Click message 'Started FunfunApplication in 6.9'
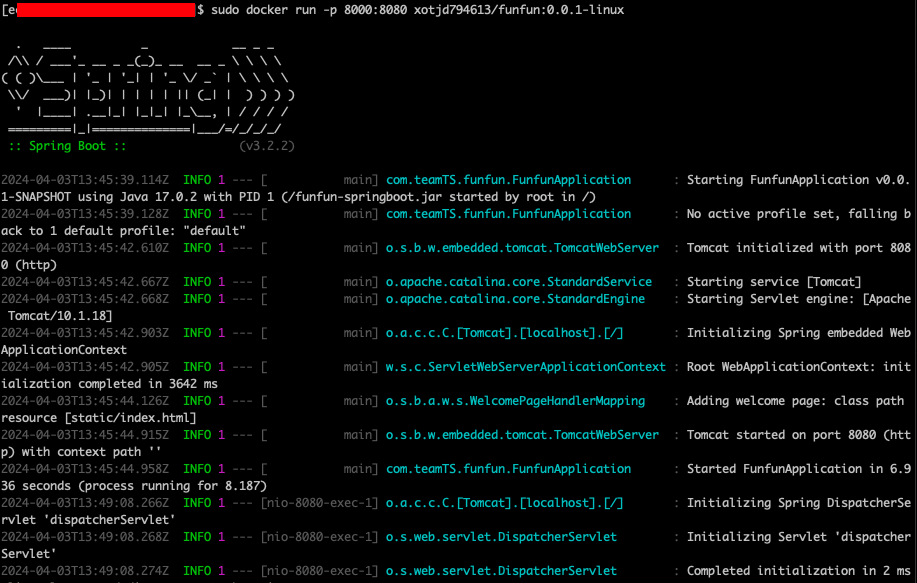Viewport: 917px width, 583px height. coord(799,468)
